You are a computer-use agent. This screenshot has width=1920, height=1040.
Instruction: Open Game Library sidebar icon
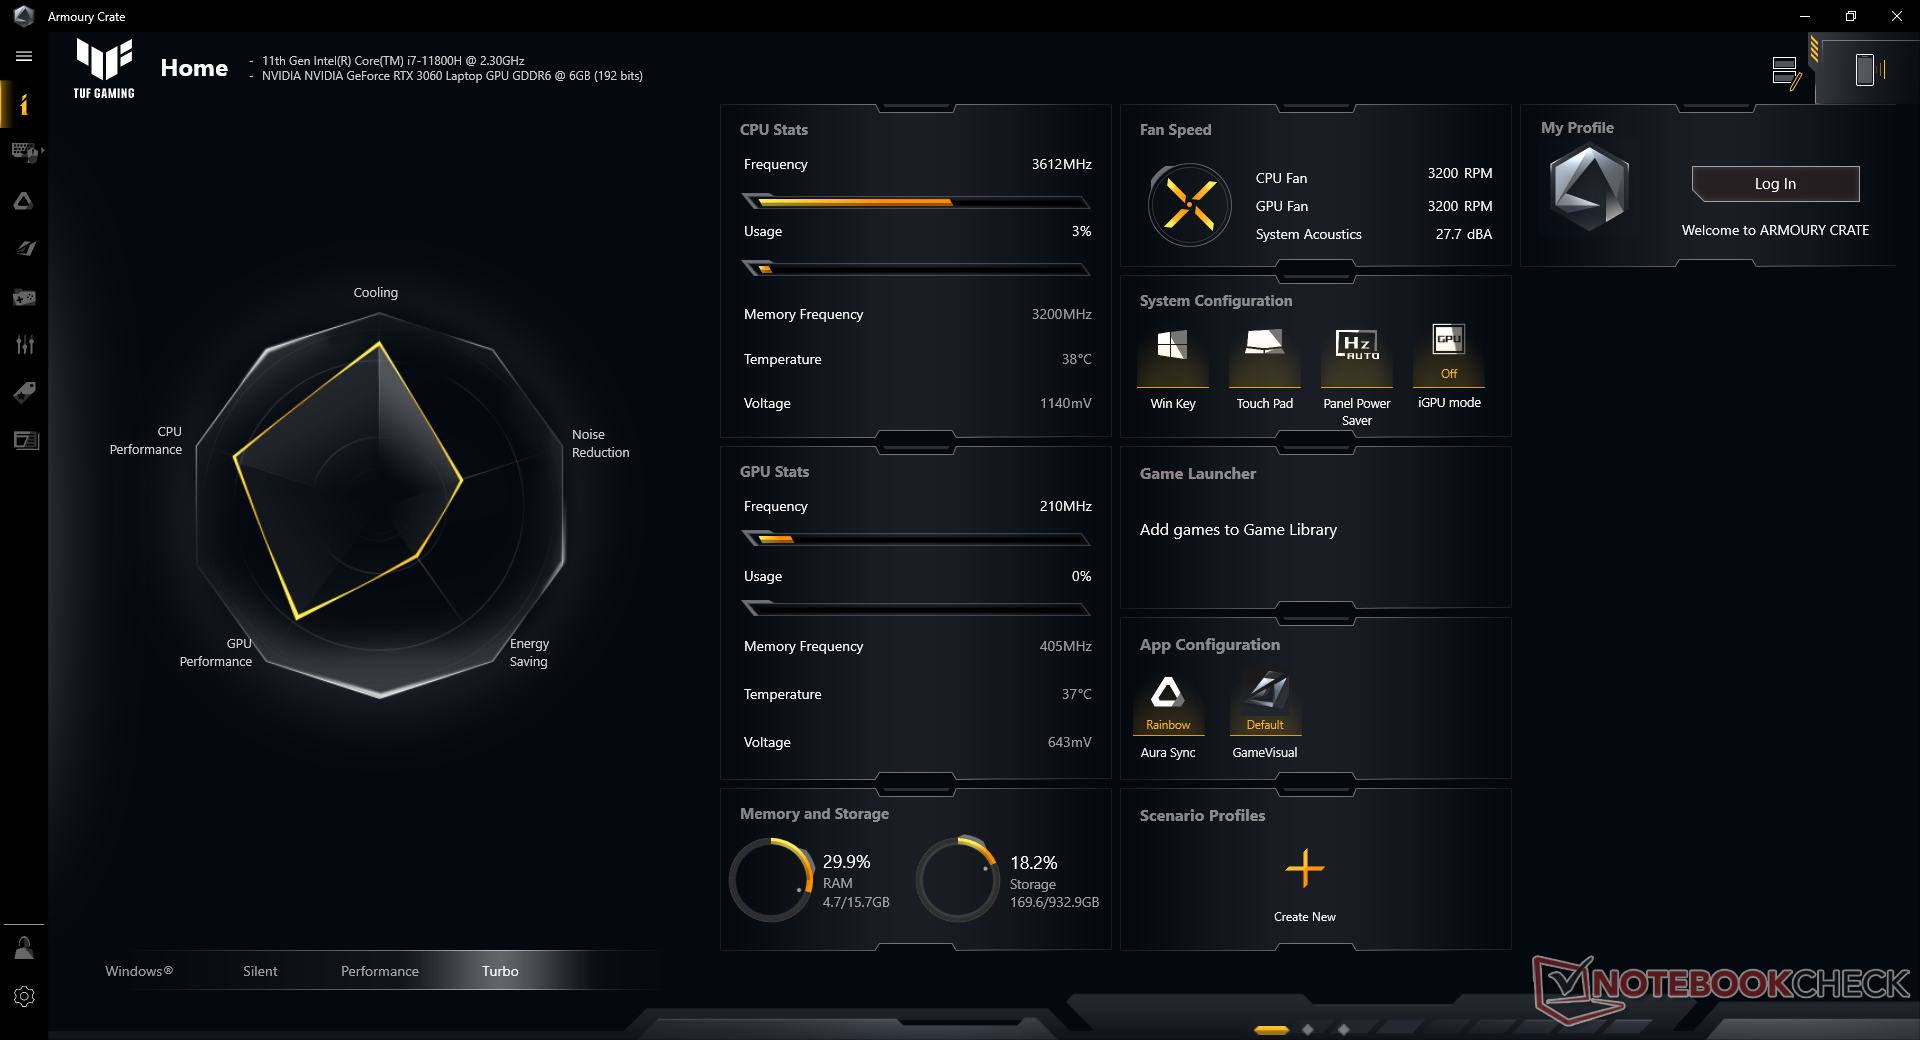click(x=24, y=297)
